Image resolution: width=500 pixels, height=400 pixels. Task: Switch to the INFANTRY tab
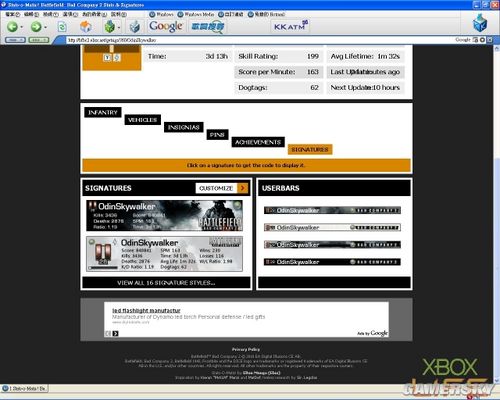[103, 113]
